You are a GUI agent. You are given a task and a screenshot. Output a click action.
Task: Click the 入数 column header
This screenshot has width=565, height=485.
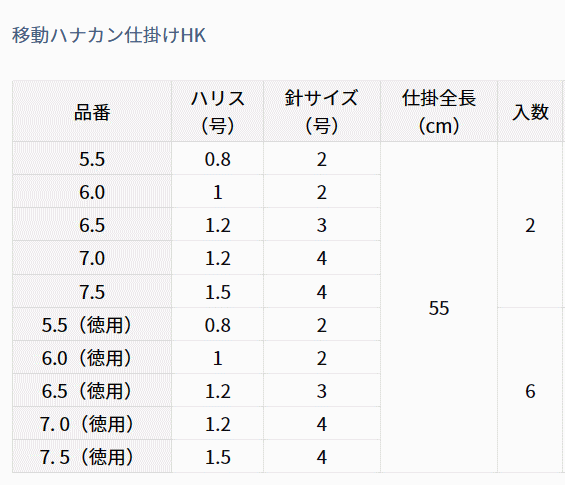pos(530,111)
